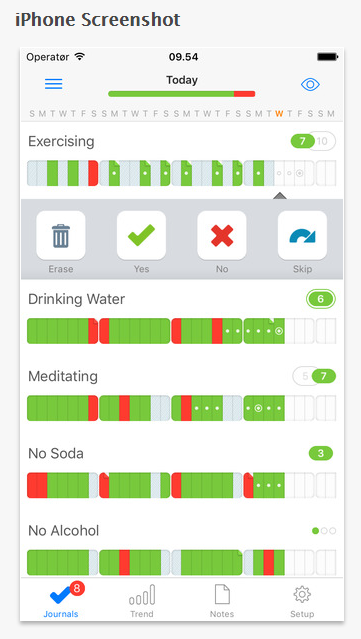
Task: Toggle the Exercising 7/10 streak switch
Action: coord(313,141)
